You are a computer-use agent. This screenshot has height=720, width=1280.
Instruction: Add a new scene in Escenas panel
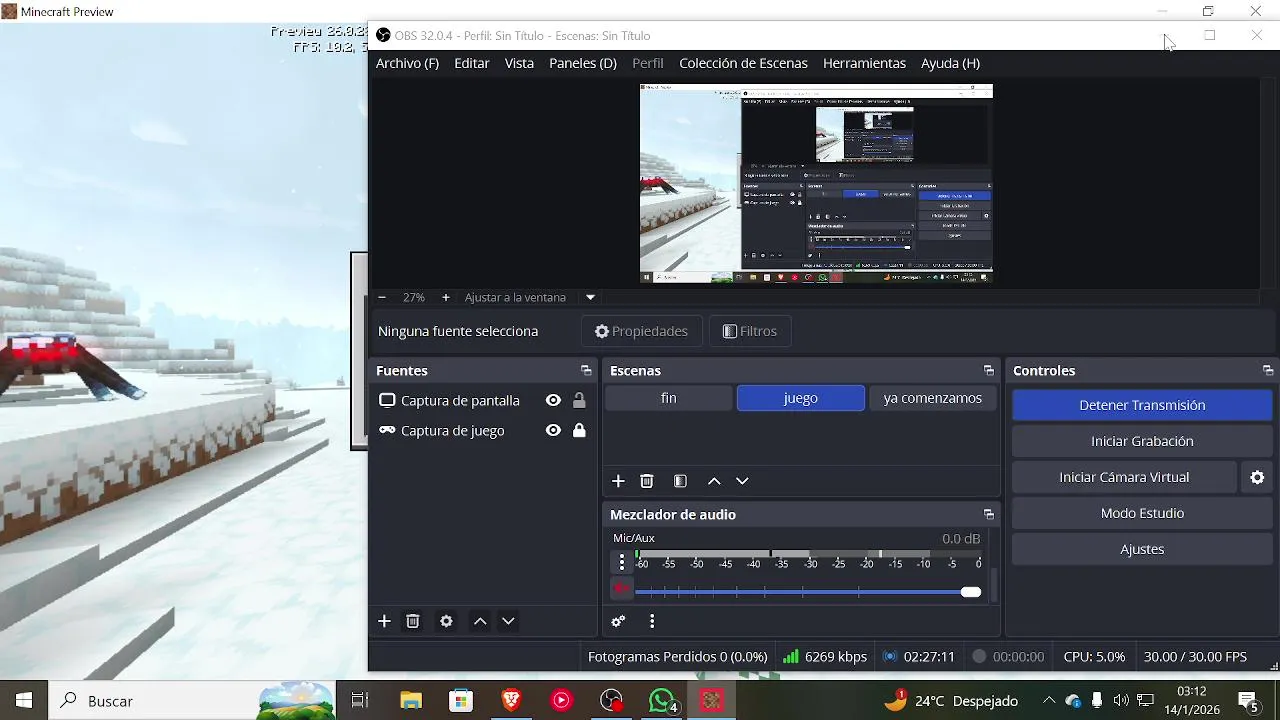618,481
